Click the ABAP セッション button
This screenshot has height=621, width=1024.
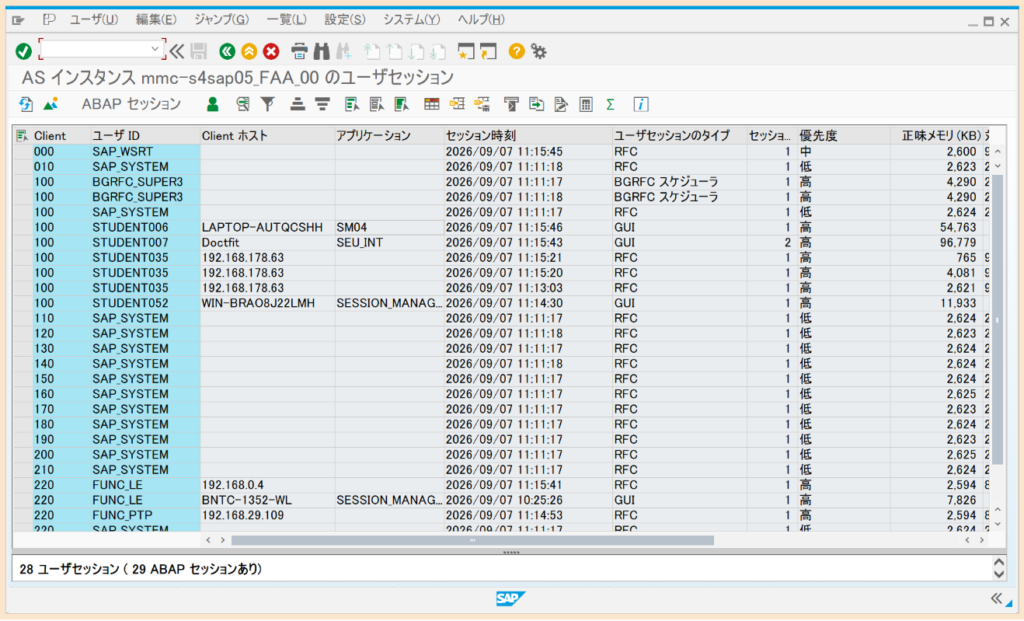click(x=131, y=104)
